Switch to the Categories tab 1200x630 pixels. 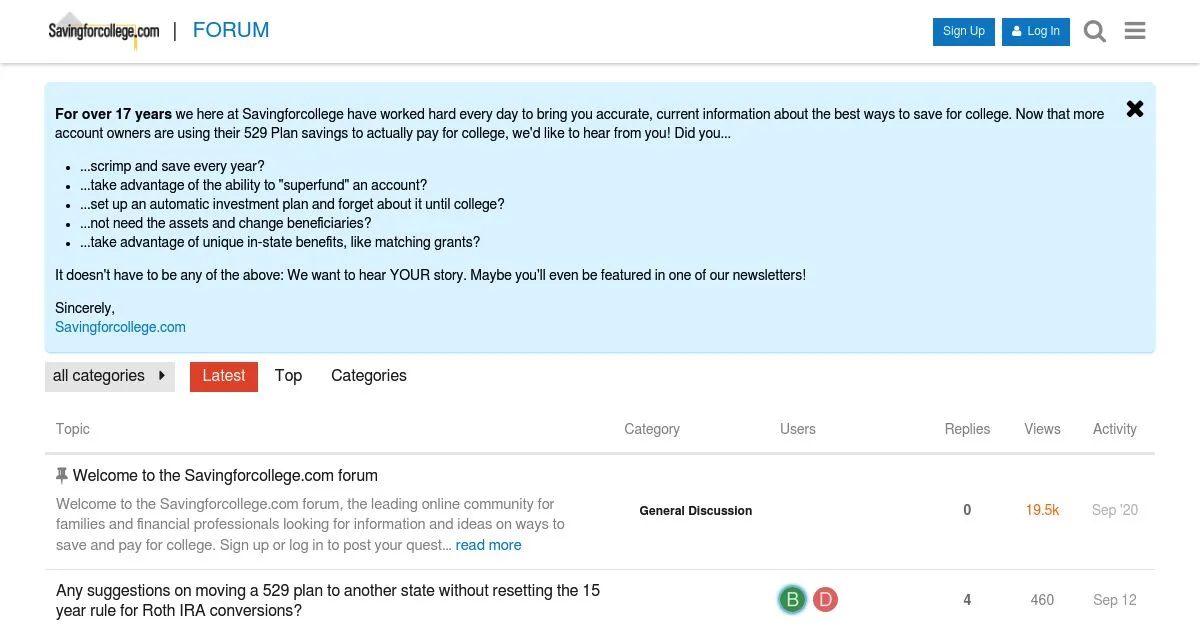(x=369, y=376)
